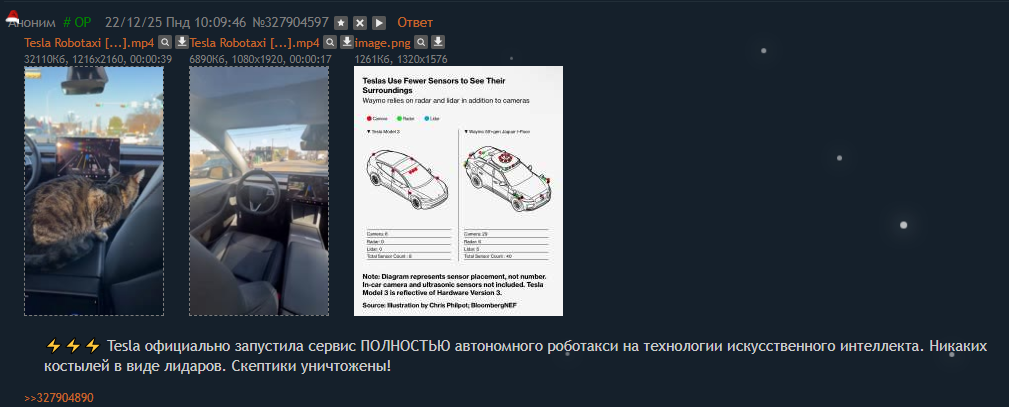This screenshot has width=1009, height=407.
Task: Click post number №327904597
Action: 290,23
